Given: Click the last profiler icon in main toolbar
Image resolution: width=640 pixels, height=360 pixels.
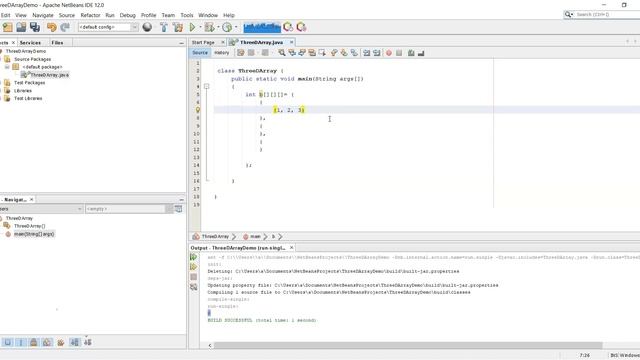Looking at the screenshot, I should pos(301,27).
